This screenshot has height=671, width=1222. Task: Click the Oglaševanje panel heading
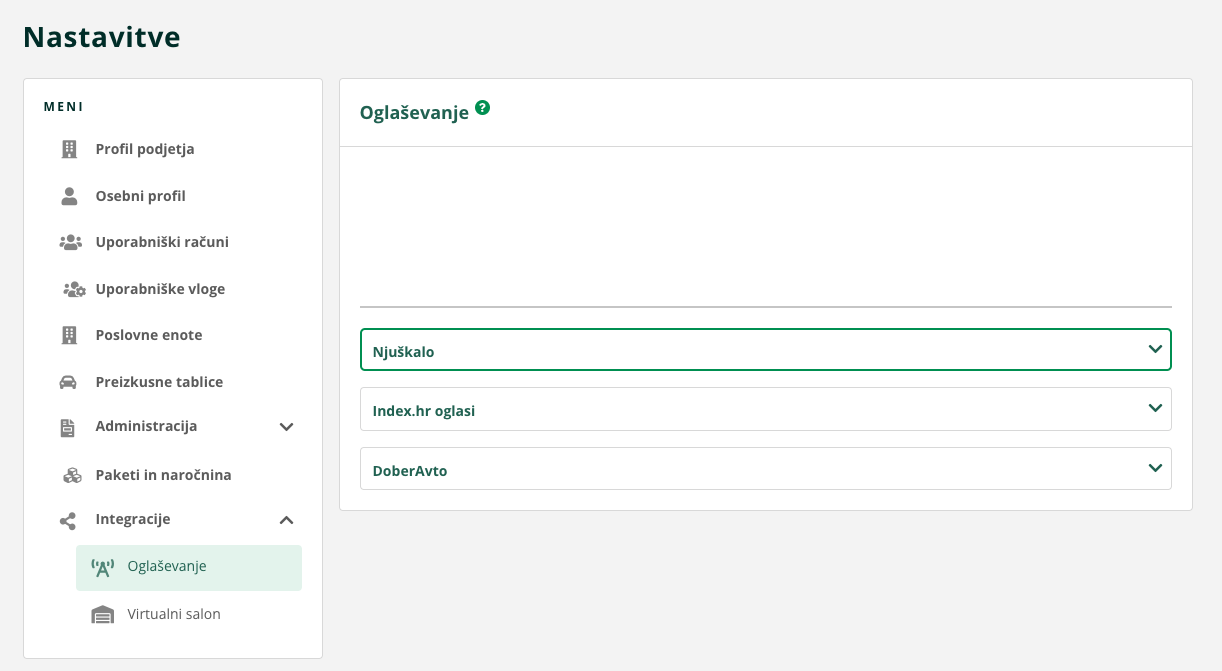click(x=414, y=114)
